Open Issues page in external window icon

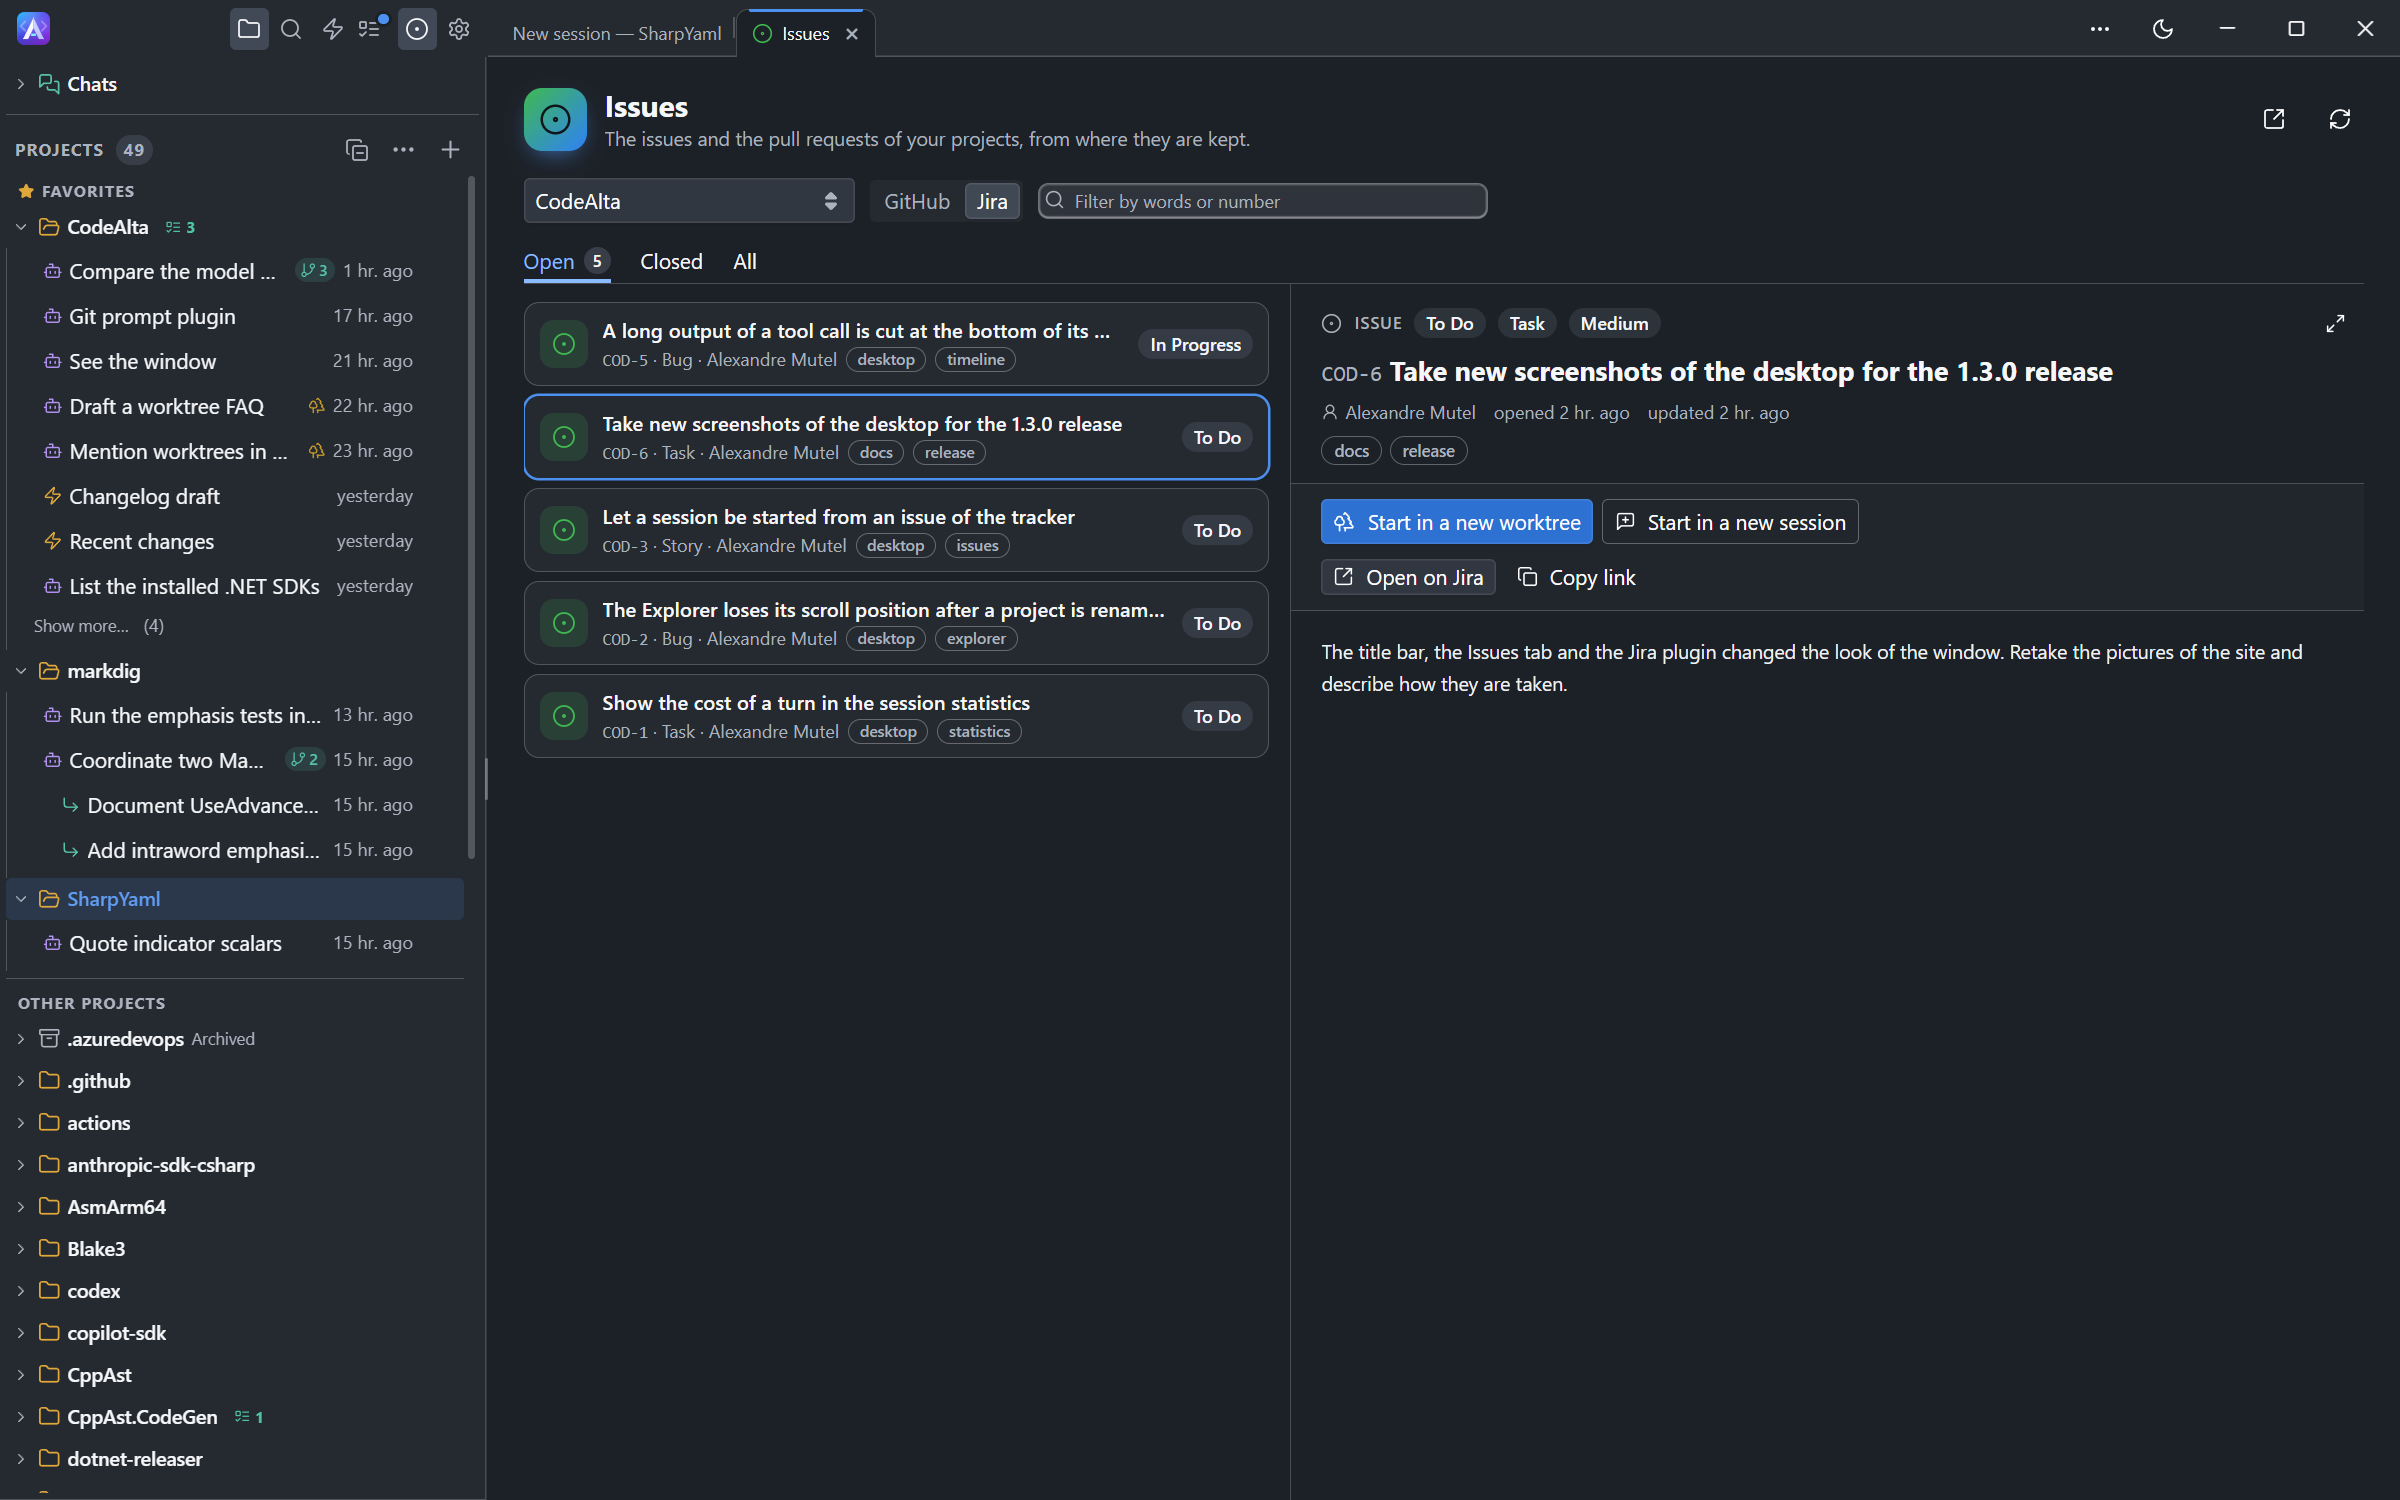2274,119
